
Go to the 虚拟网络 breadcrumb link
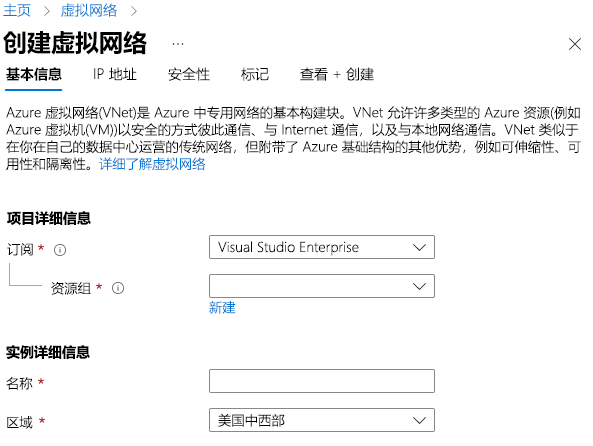tap(89, 10)
